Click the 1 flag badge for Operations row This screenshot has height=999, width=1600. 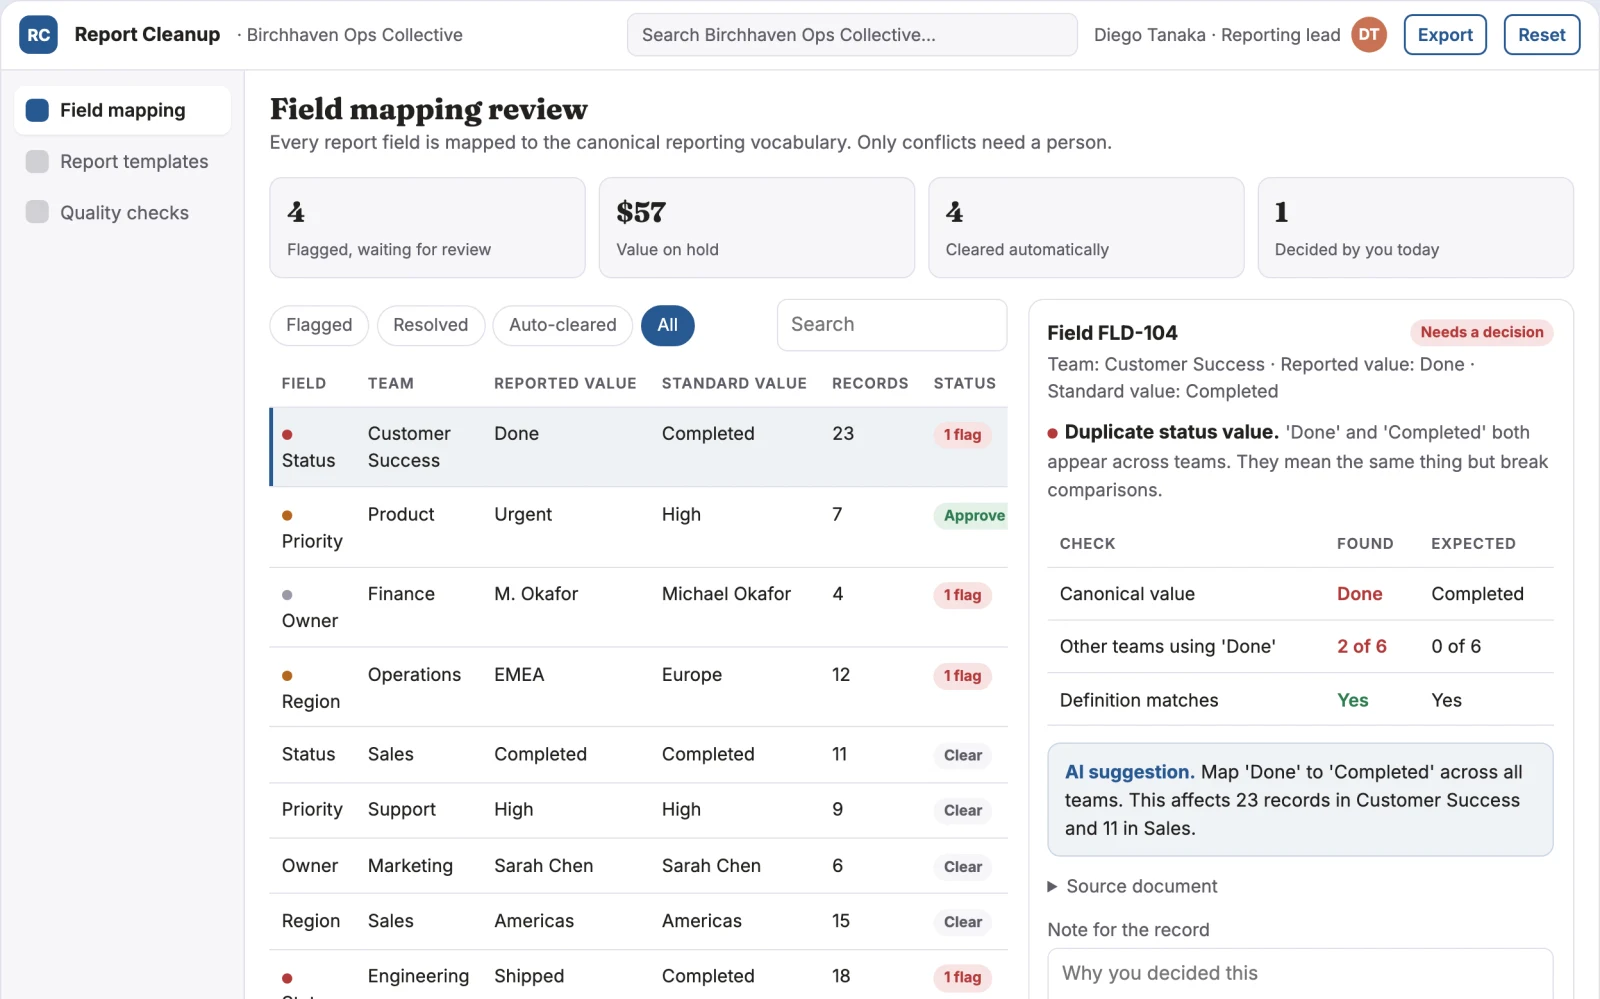(x=962, y=676)
